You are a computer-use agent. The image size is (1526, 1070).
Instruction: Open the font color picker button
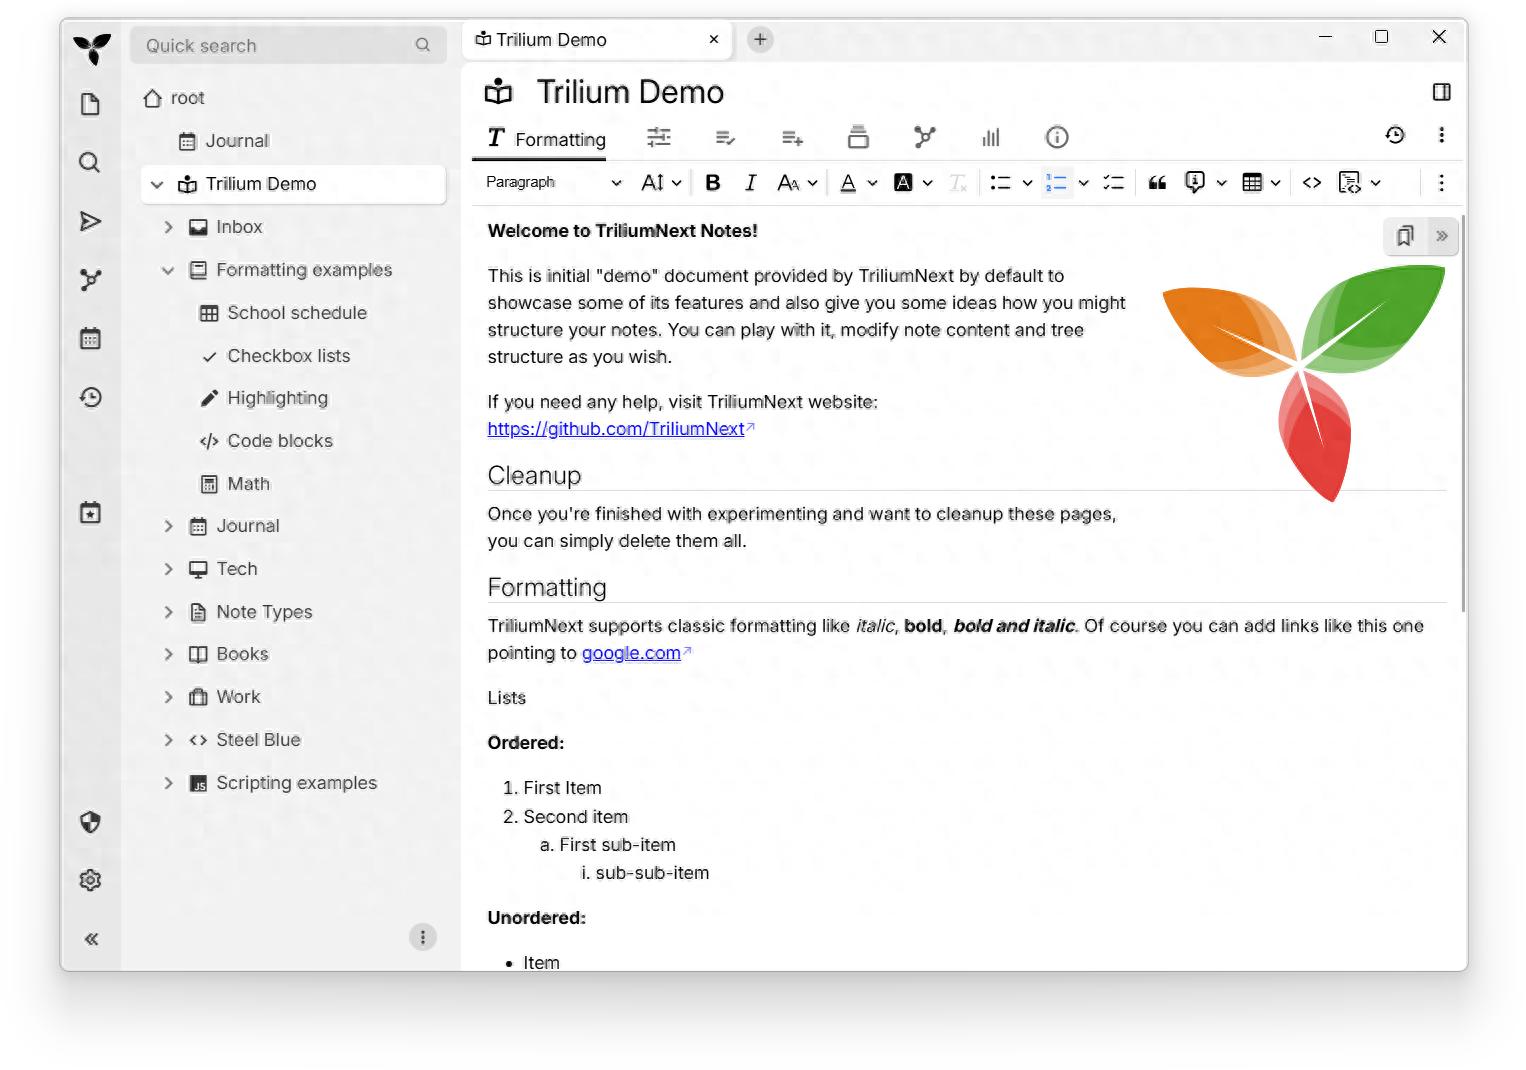point(848,183)
